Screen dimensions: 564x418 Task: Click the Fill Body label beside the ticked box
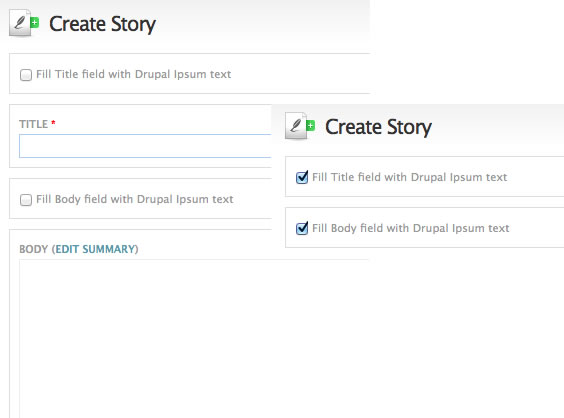[410, 228]
